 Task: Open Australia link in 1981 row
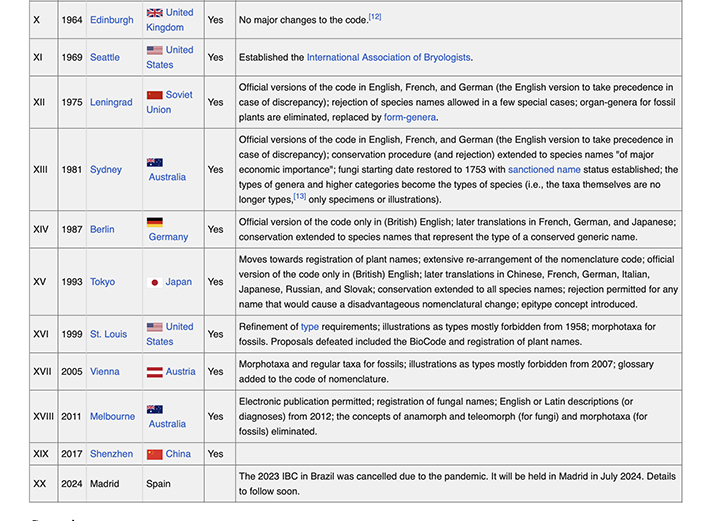167,177
